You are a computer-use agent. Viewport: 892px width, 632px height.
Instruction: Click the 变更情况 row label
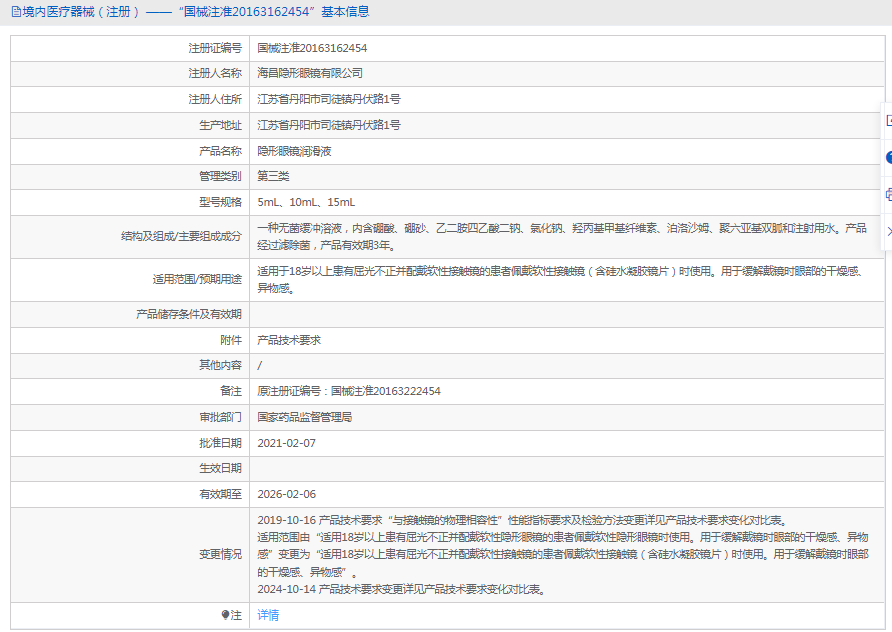pos(220,554)
